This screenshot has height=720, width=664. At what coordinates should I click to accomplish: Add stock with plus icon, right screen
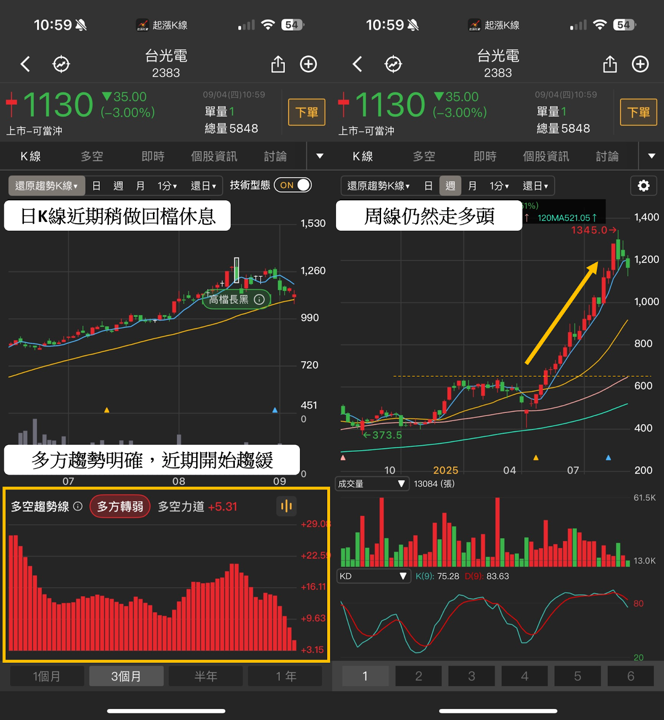point(641,64)
